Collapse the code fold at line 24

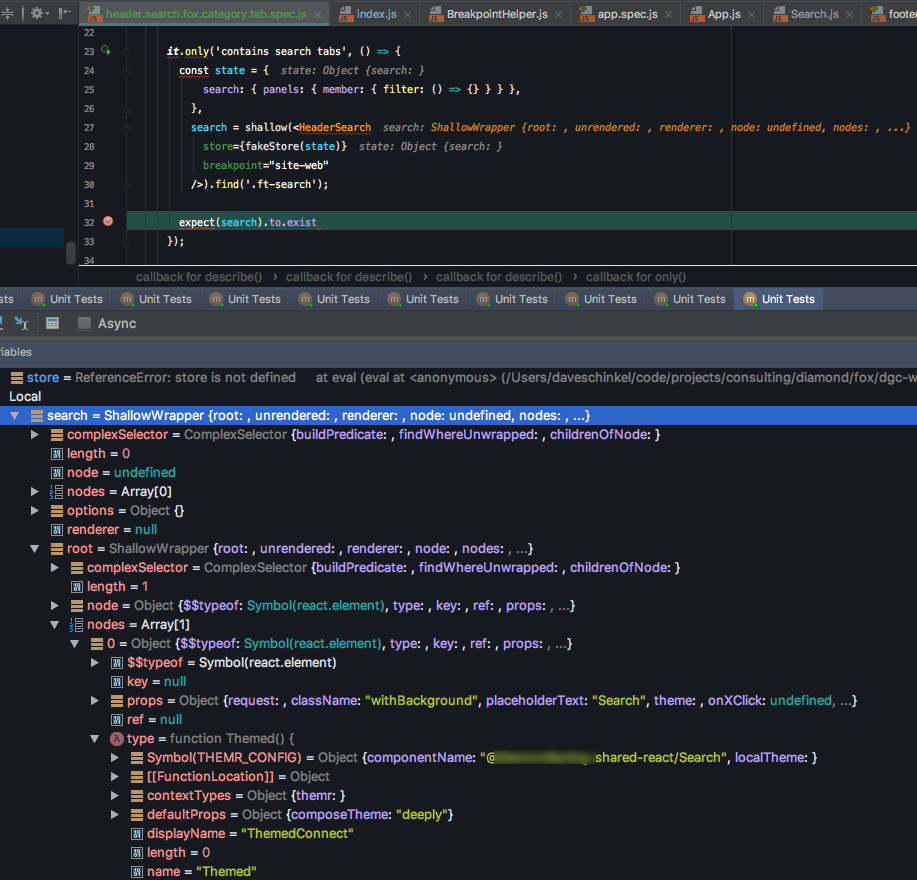[126, 71]
